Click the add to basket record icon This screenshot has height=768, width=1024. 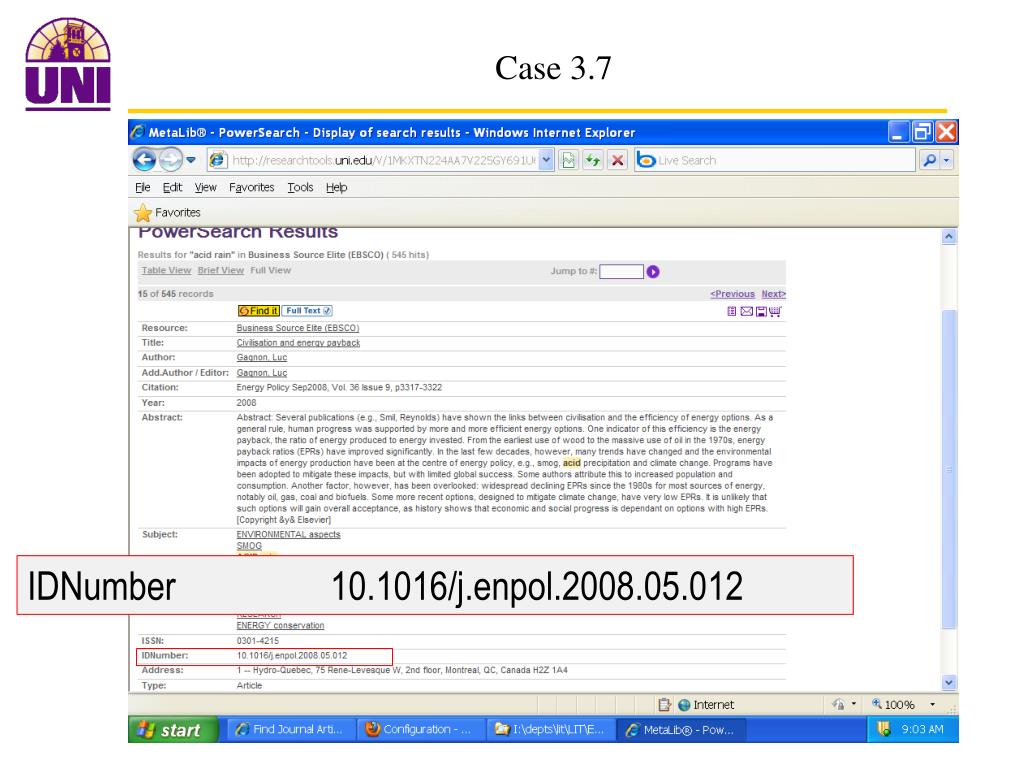[731, 312]
